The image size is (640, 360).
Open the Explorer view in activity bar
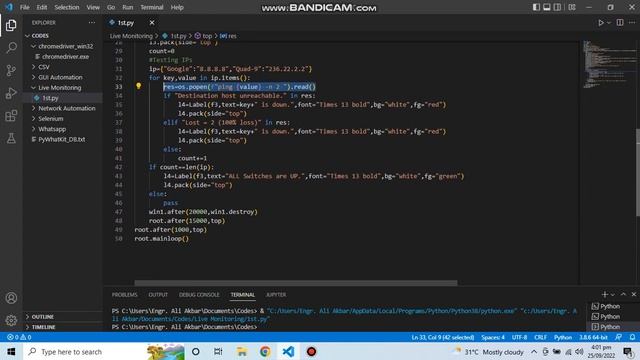tap(11, 25)
